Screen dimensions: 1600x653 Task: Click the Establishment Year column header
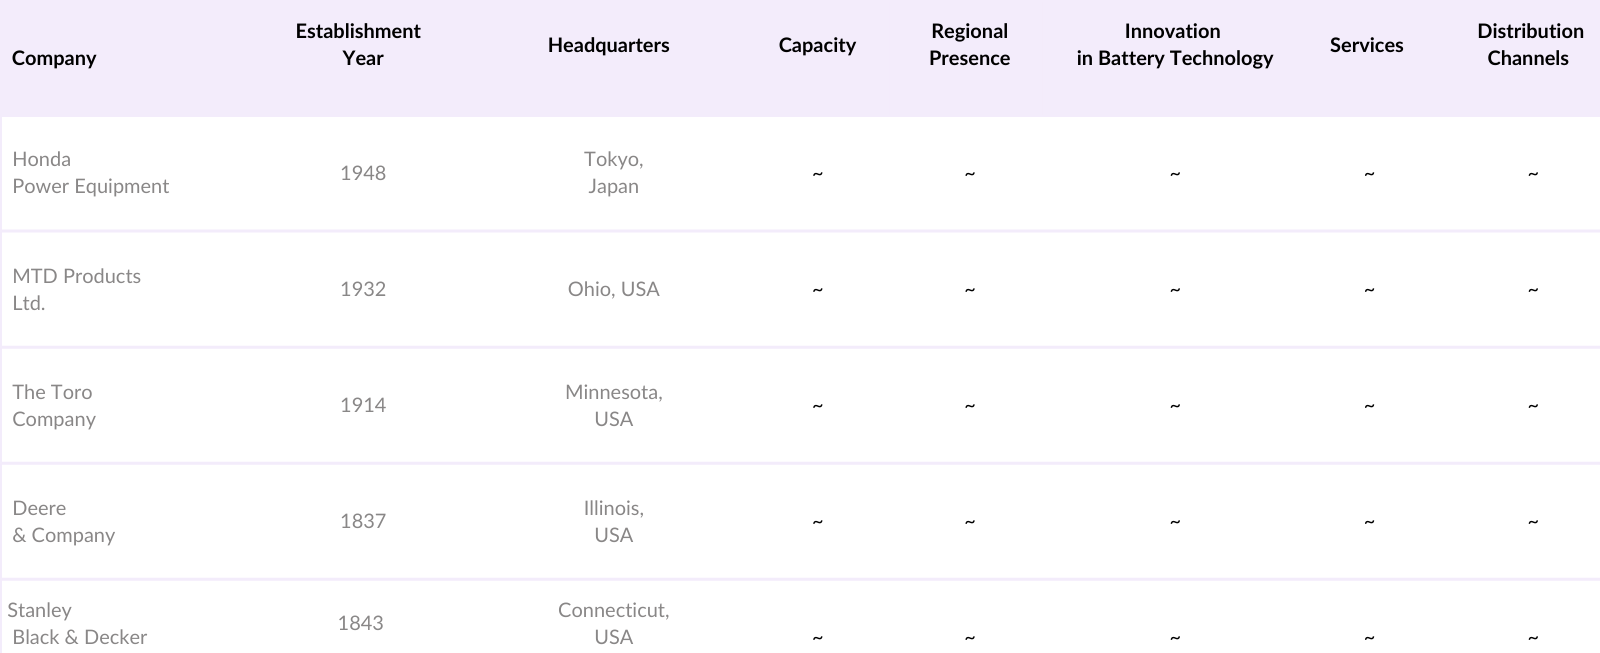click(x=358, y=45)
